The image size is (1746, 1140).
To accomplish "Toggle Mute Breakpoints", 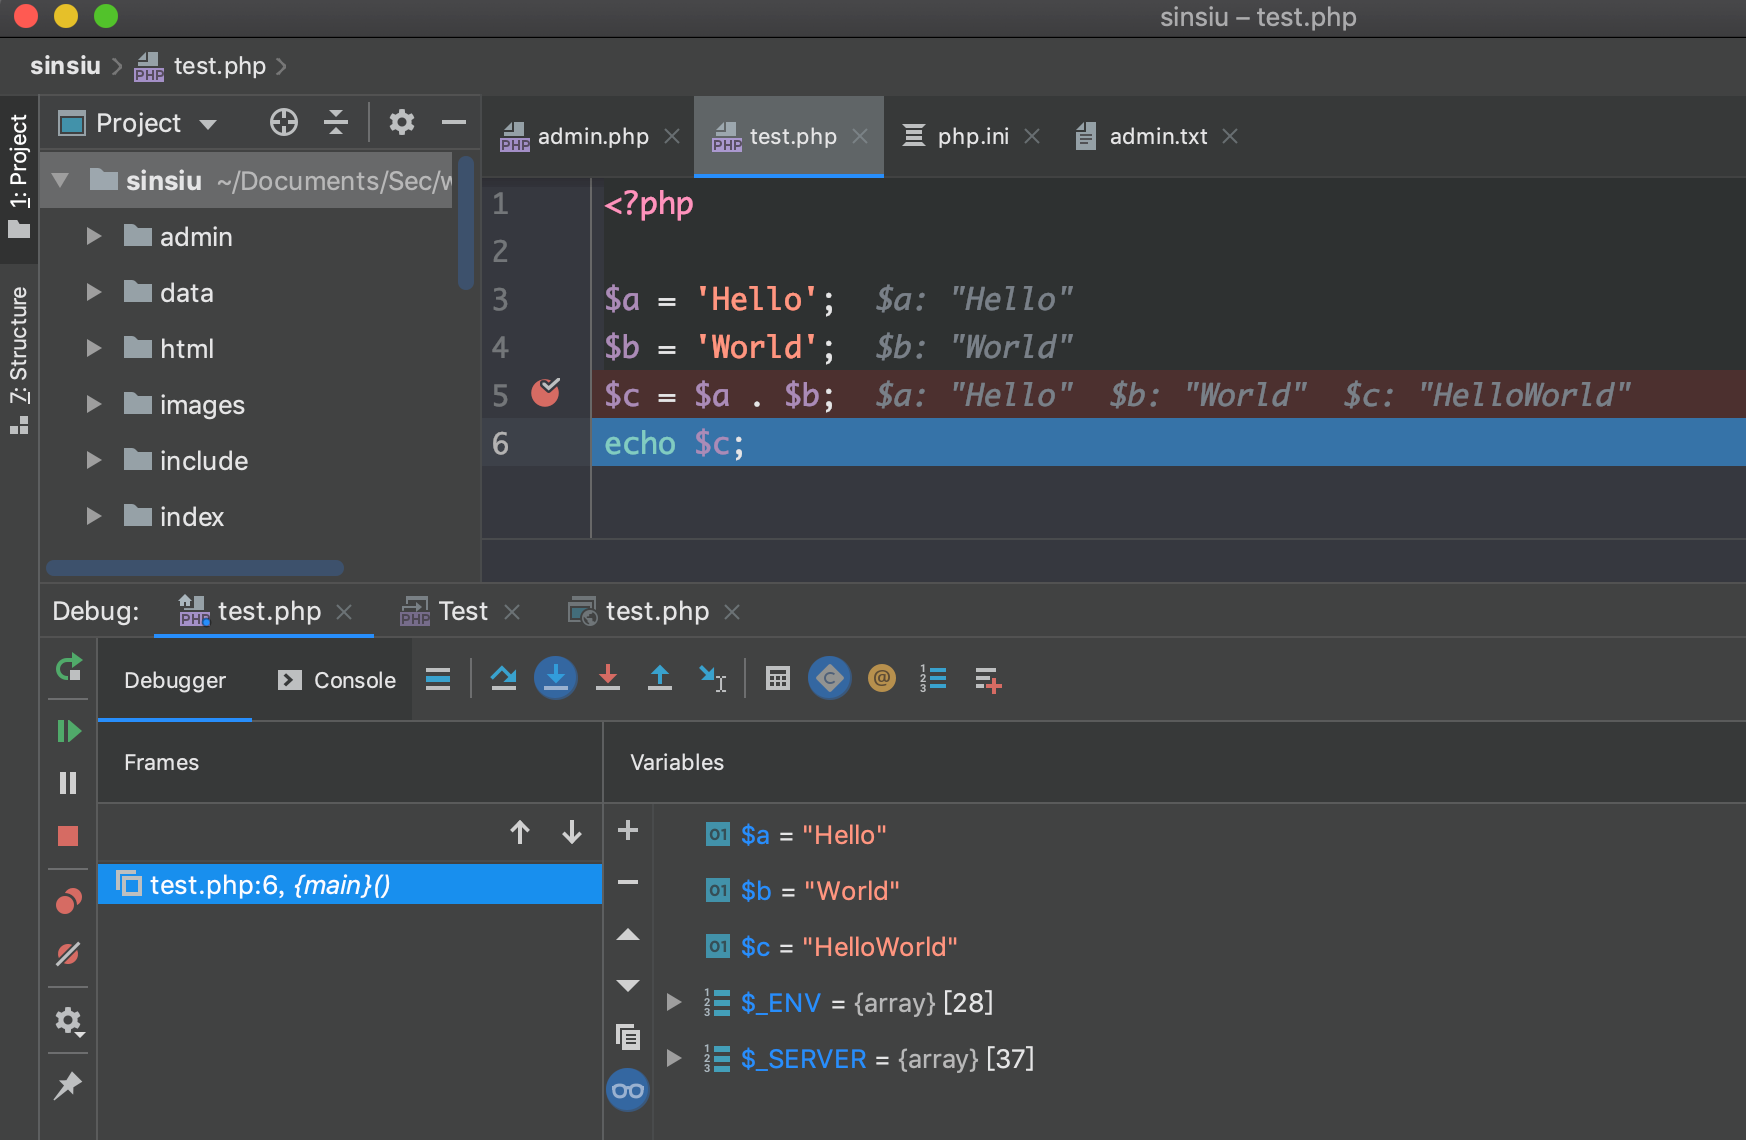I will pos(68,954).
